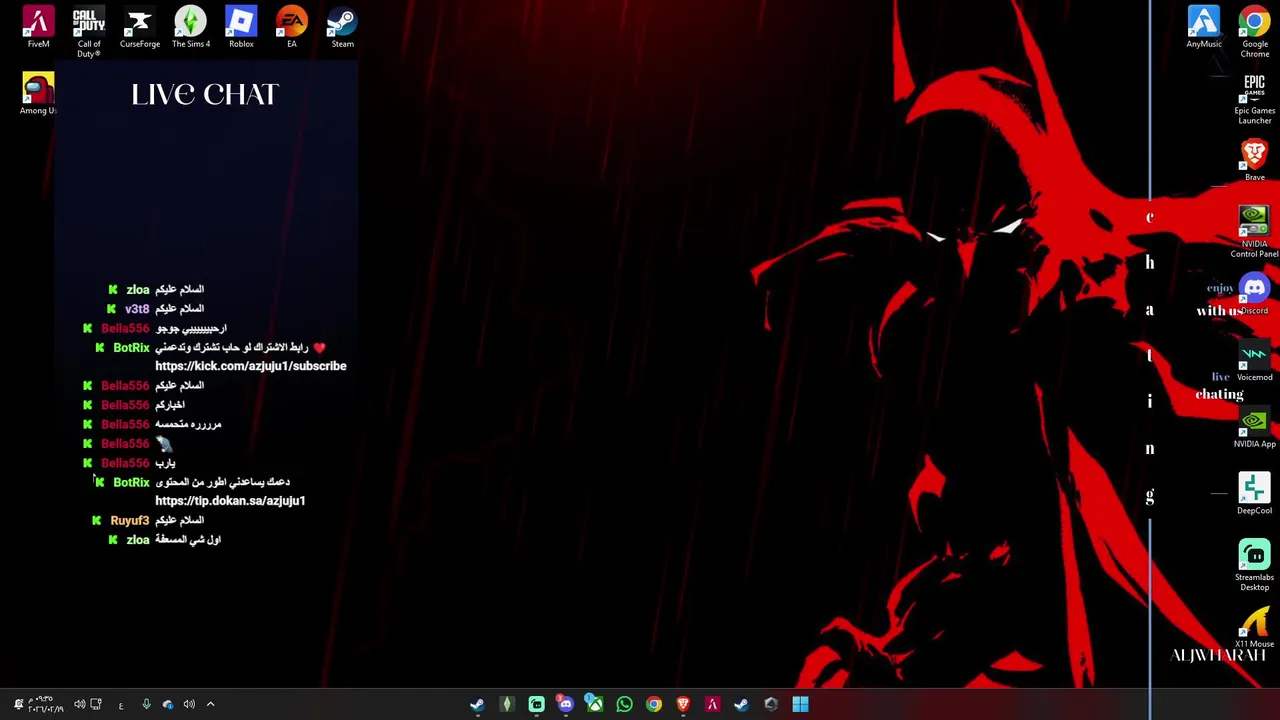Open The Sims 4 taskbar icon
Viewport: 1280px width, 720px height.
coord(507,704)
